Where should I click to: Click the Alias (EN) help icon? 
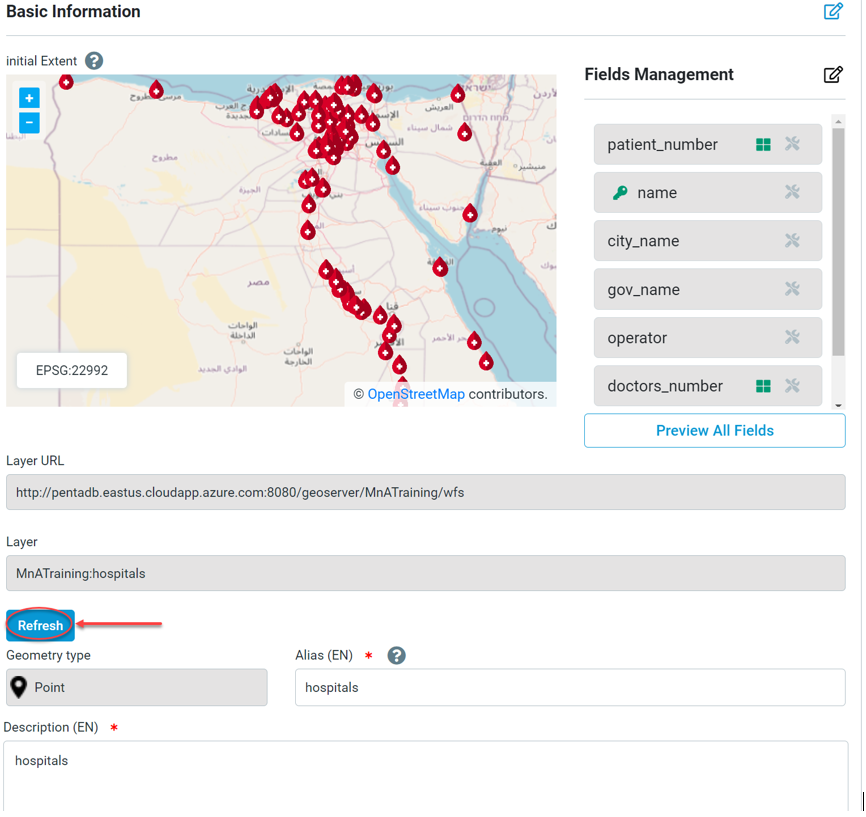pyautogui.click(x=396, y=656)
